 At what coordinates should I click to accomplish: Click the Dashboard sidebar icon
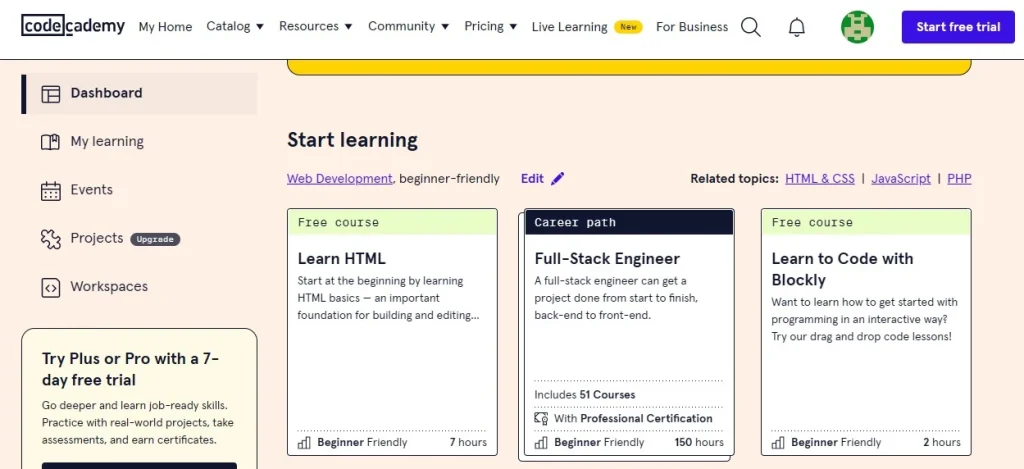(50, 93)
